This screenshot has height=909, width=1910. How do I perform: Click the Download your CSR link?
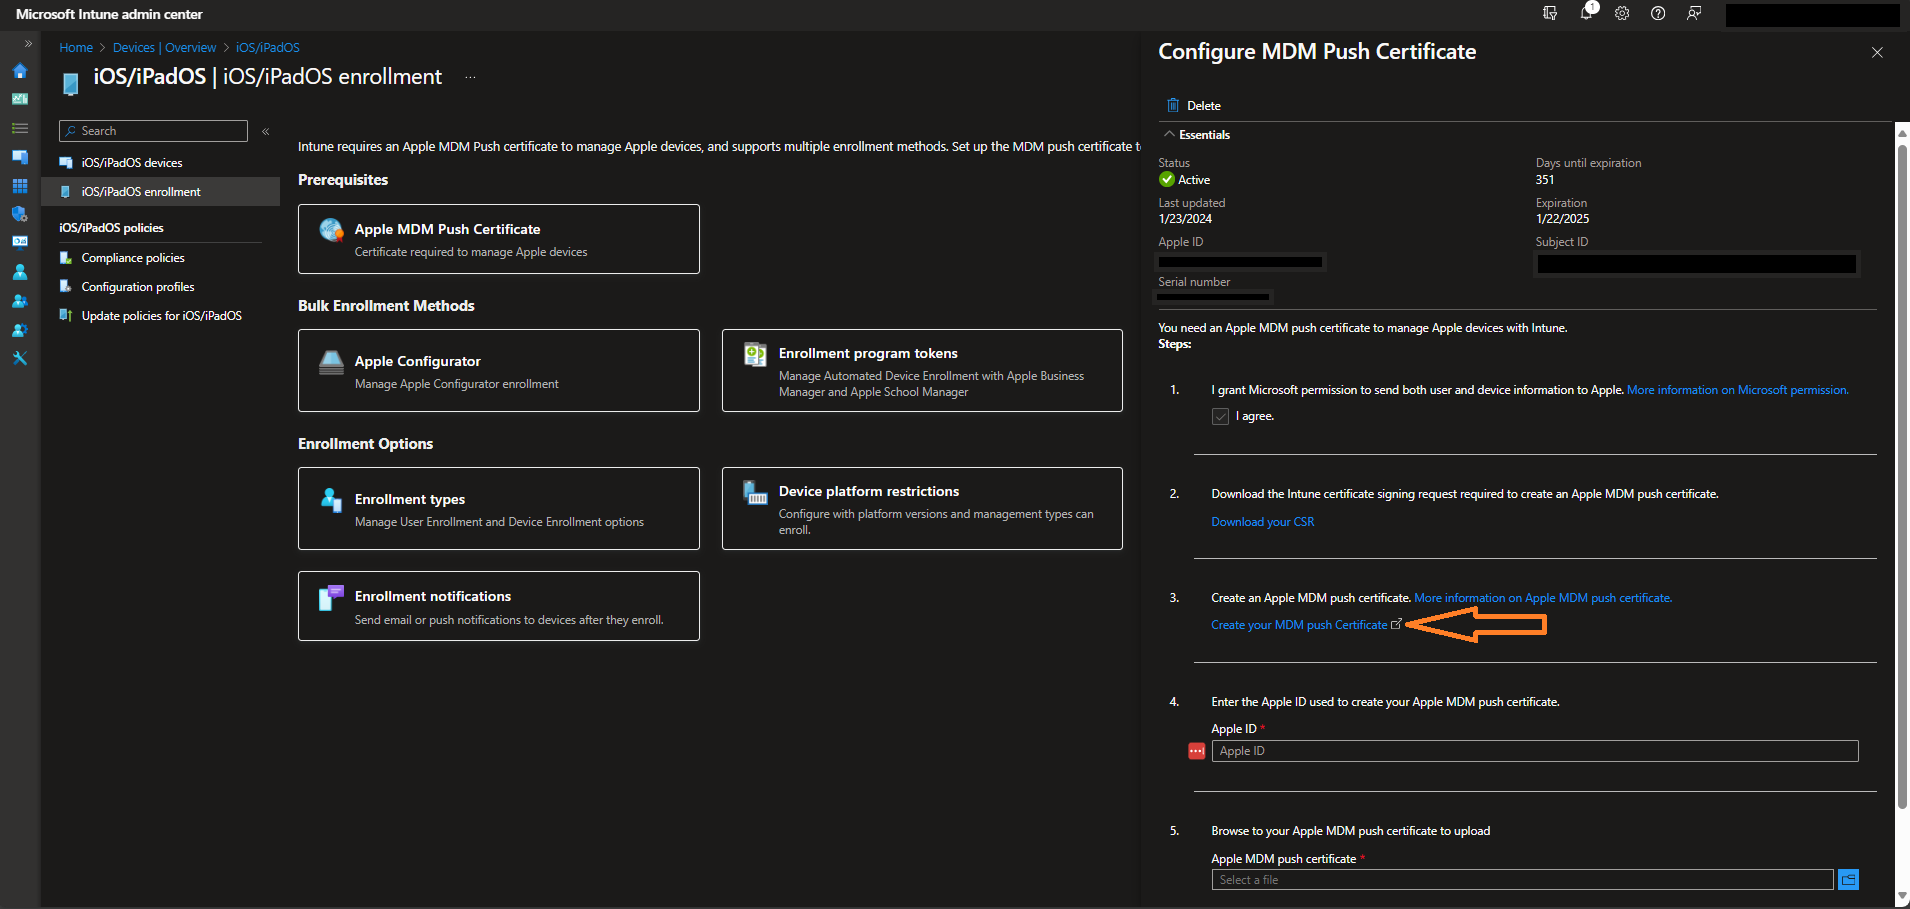(1262, 521)
